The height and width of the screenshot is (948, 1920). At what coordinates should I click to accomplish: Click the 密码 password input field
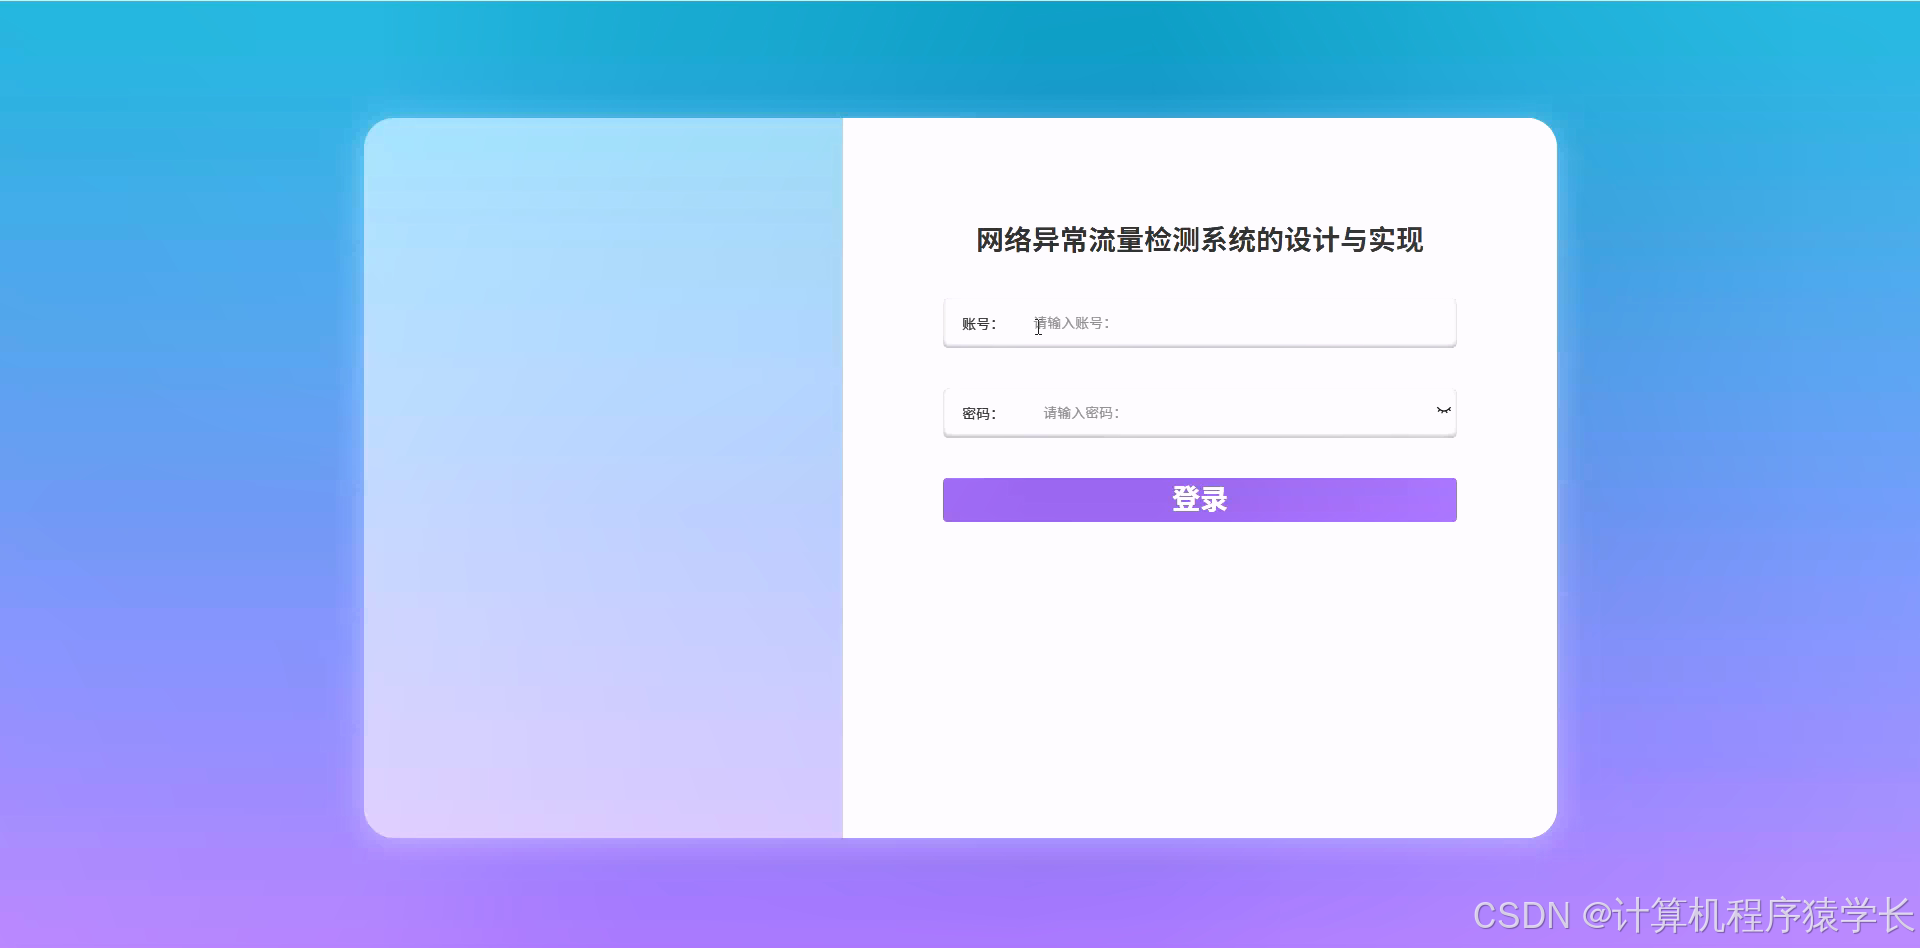point(1200,412)
